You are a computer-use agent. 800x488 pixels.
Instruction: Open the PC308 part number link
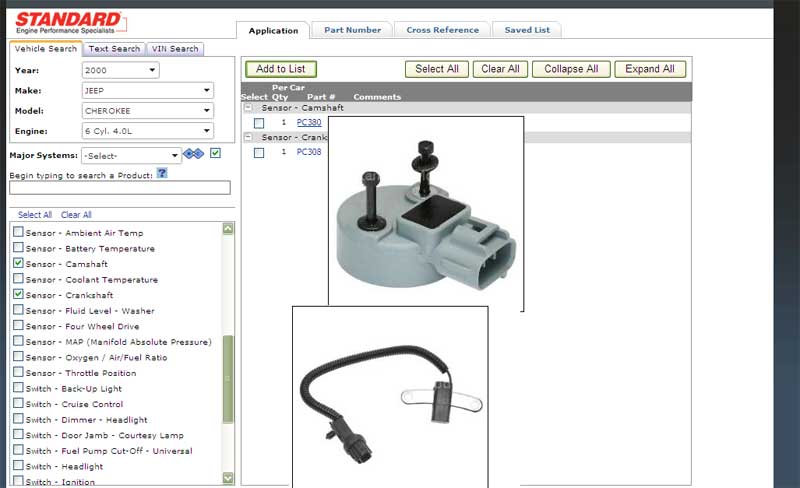coord(309,152)
